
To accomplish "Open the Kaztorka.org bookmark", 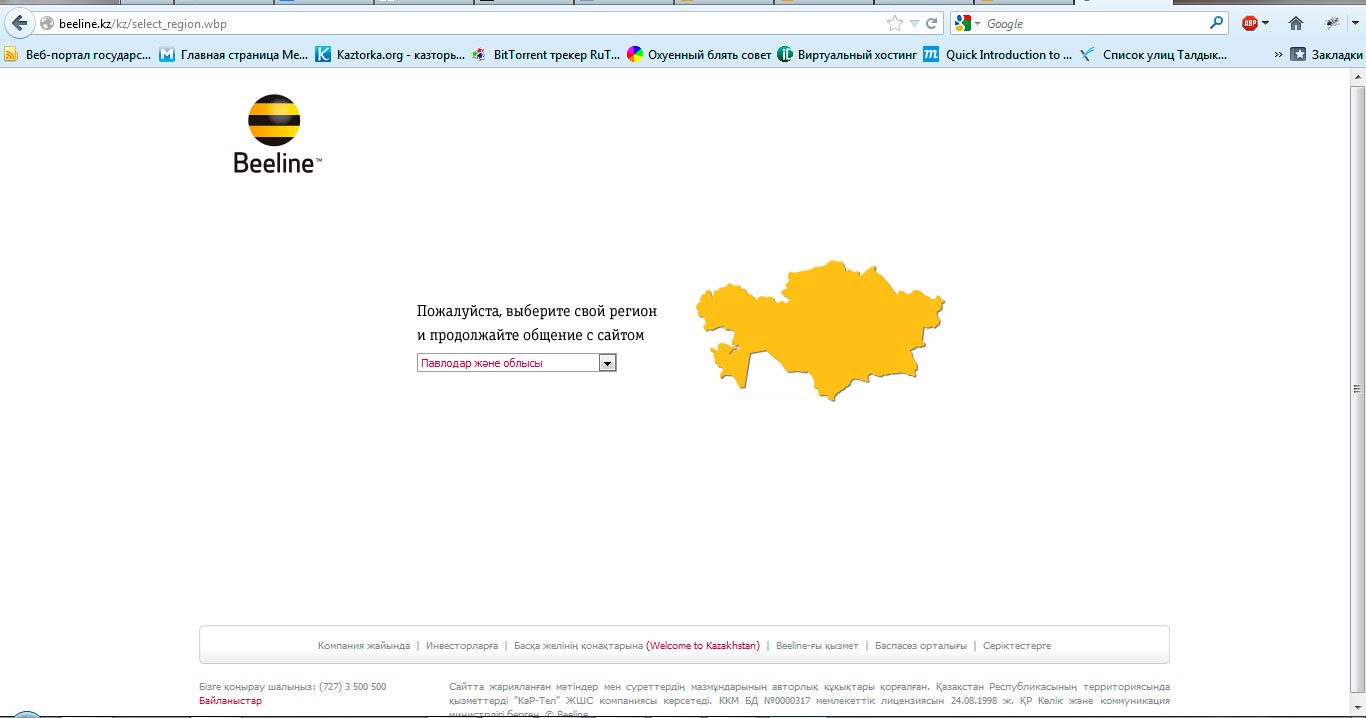I will pyautogui.click(x=390, y=55).
